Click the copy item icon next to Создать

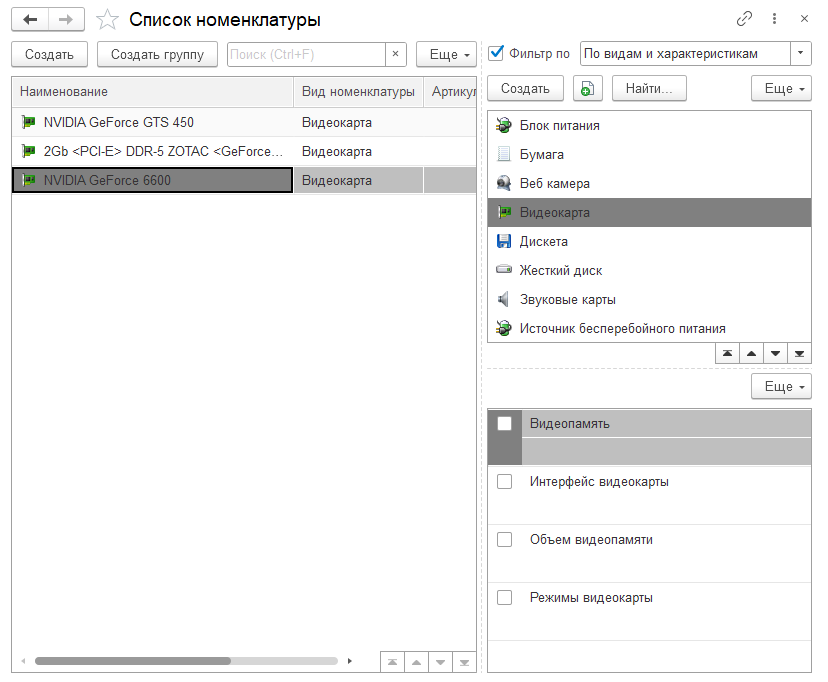(588, 89)
